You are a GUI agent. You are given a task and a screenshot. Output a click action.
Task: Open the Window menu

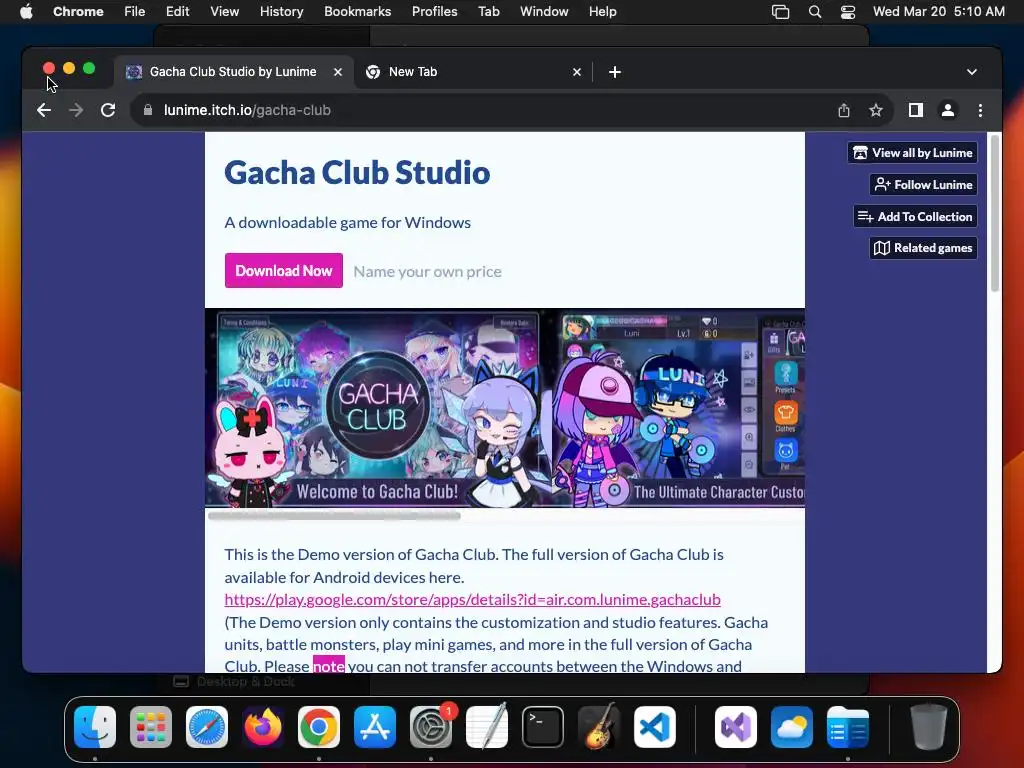[544, 11]
